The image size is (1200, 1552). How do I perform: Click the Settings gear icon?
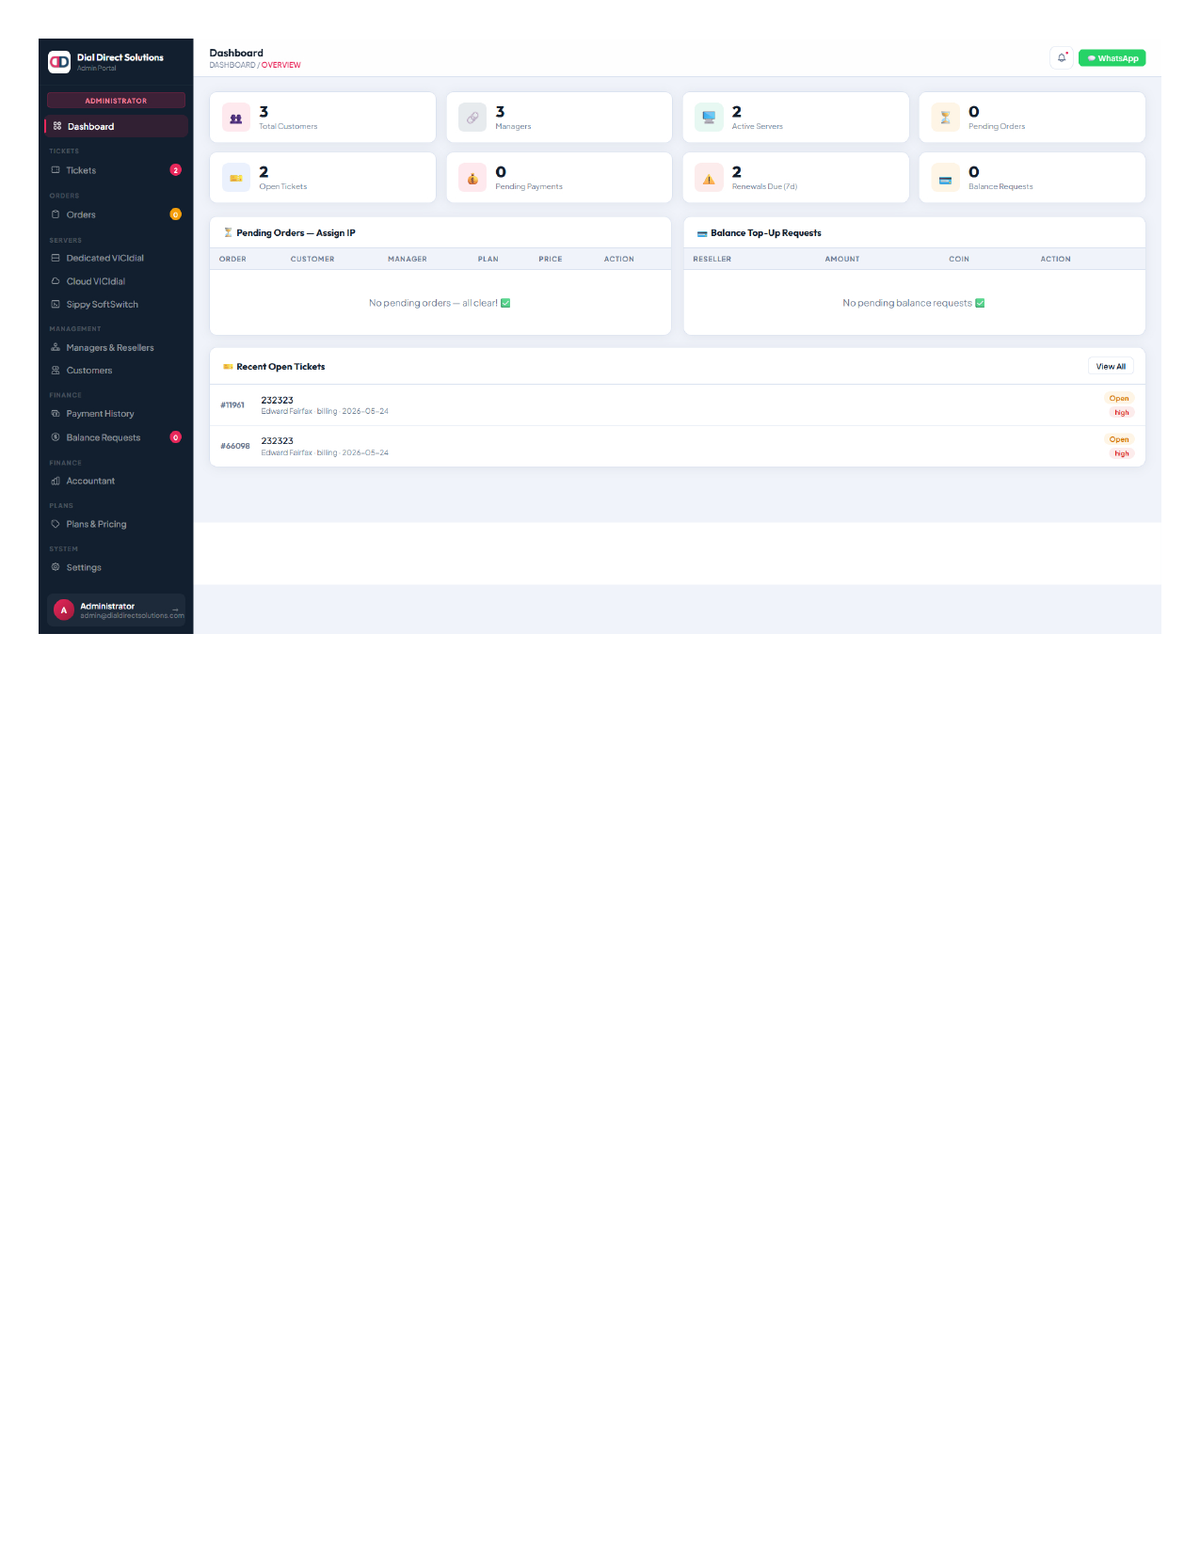coord(55,567)
